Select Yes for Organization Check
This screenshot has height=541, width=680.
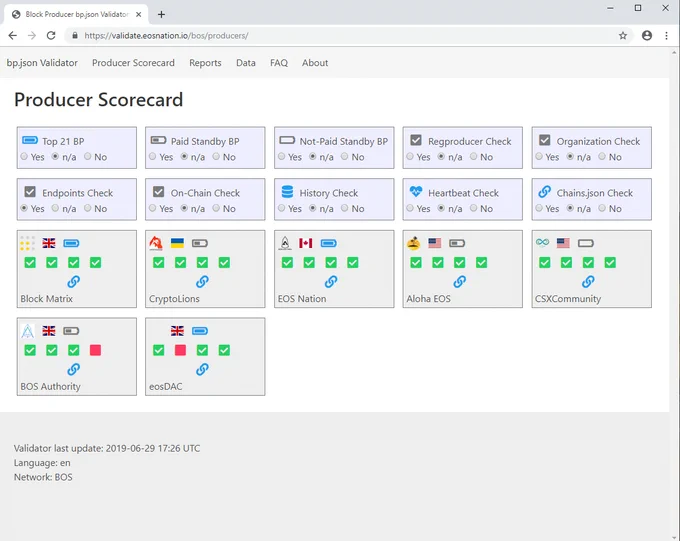click(x=539, y=156)
